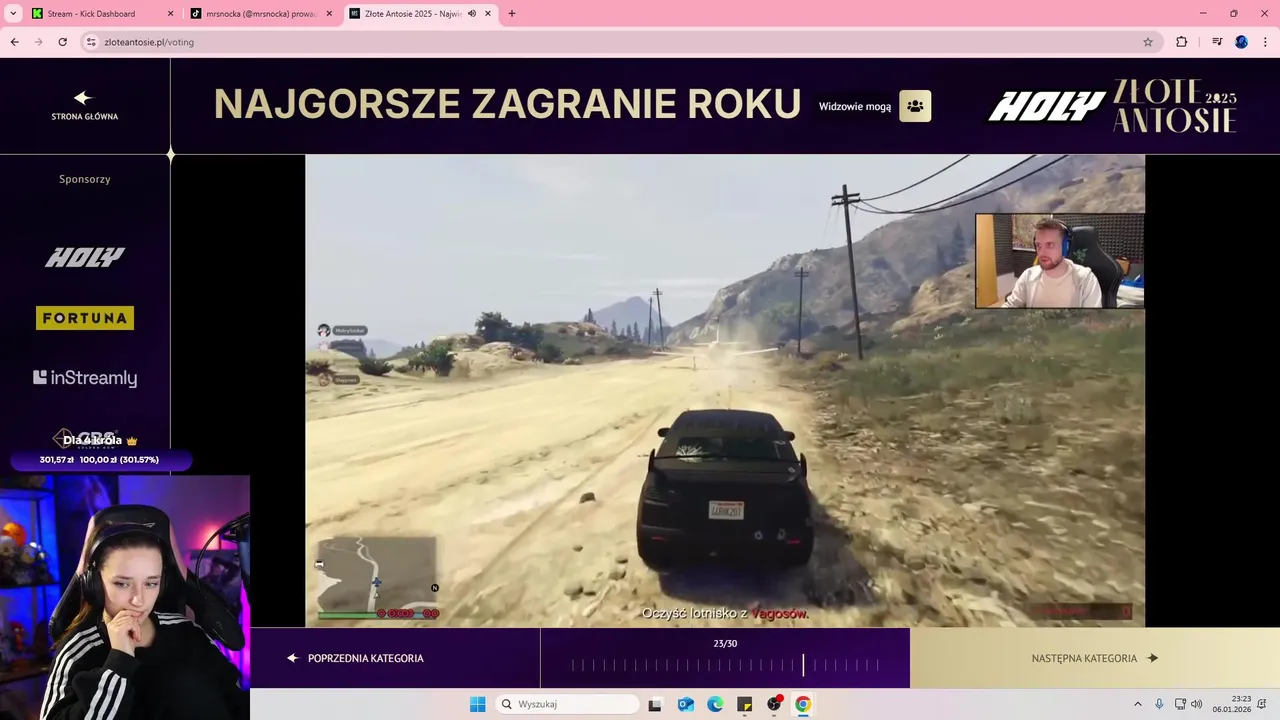Show hidden system tray icons
Viewport: 1280px width, 720px height.
(x=1137, y=704)
